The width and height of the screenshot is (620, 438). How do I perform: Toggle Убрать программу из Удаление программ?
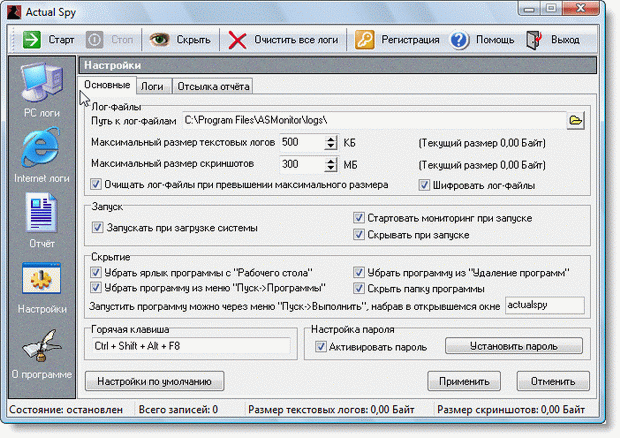[359, 272]
